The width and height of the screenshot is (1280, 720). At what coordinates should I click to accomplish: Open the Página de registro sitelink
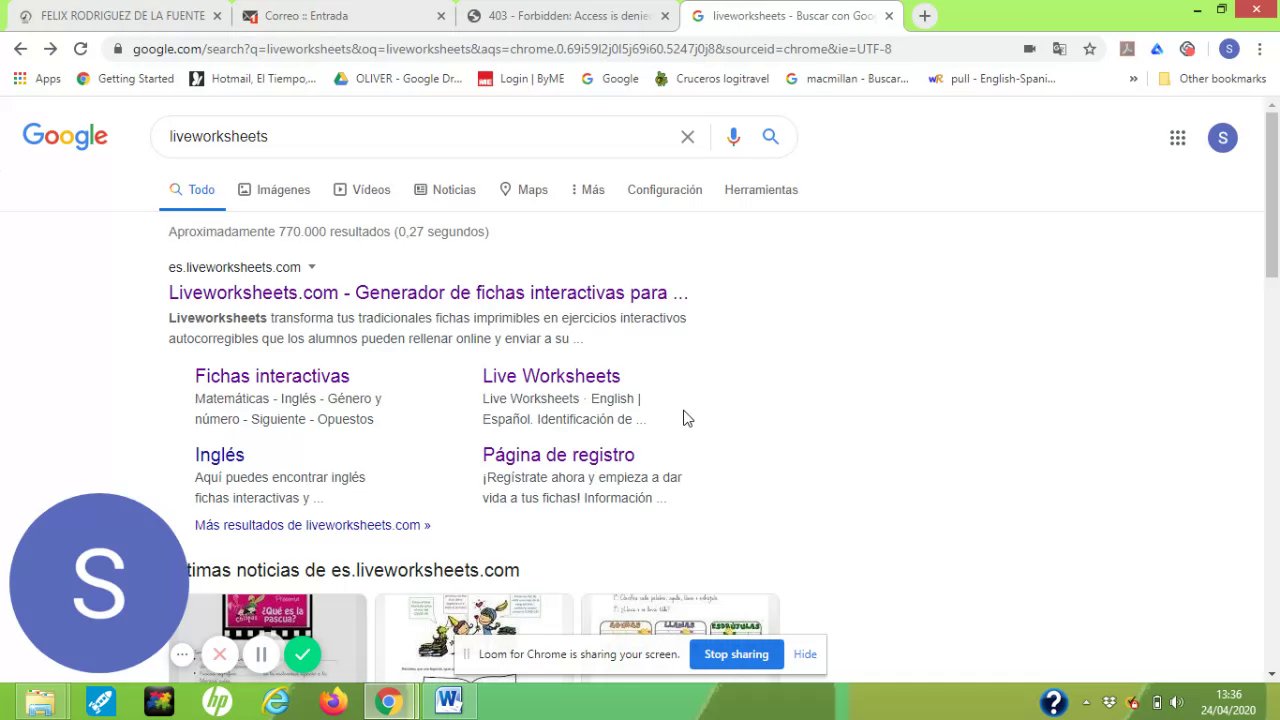pos(558,455)
